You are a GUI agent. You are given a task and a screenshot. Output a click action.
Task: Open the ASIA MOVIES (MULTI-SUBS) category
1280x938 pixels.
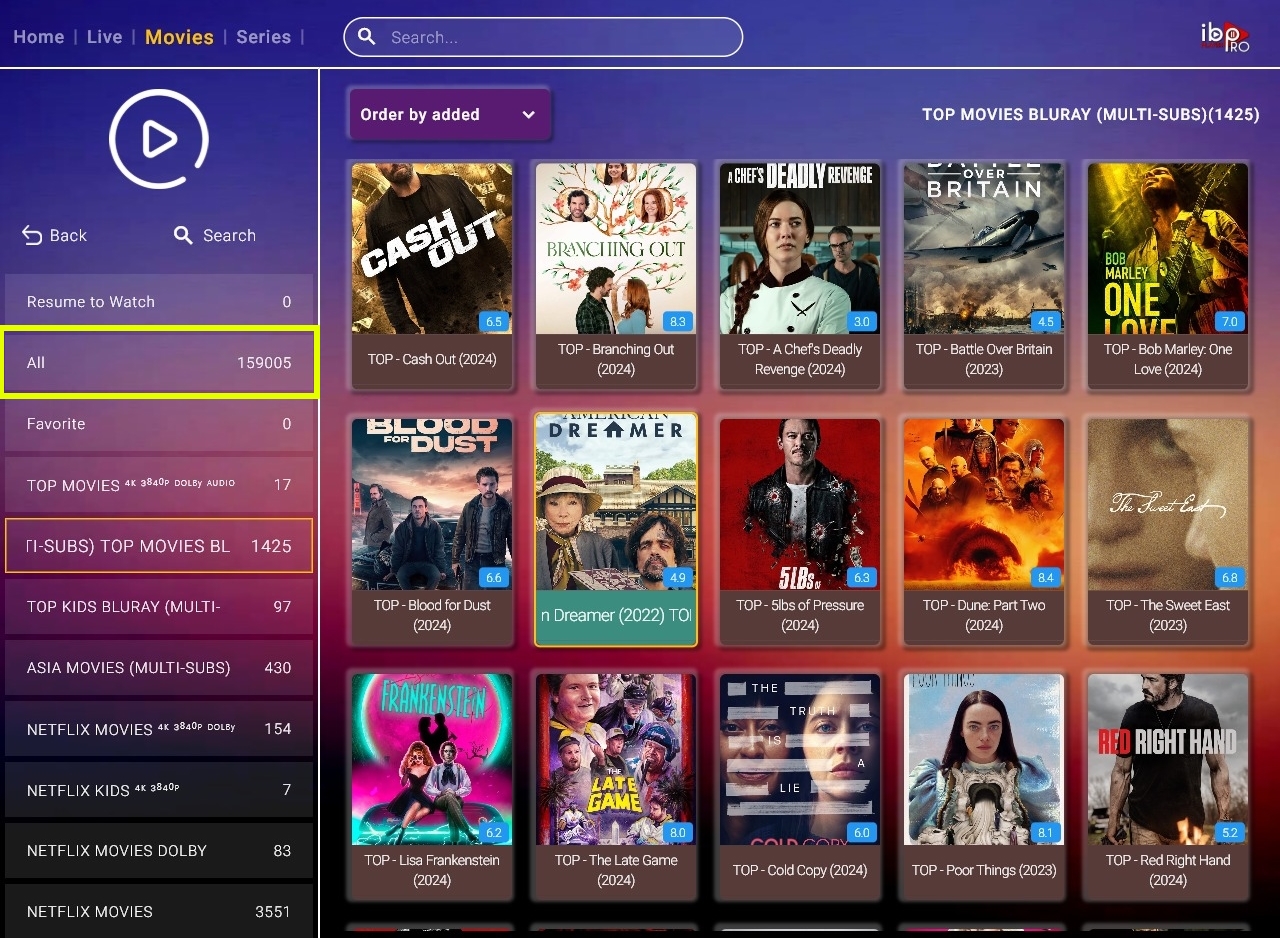click(x=159, y=668)
